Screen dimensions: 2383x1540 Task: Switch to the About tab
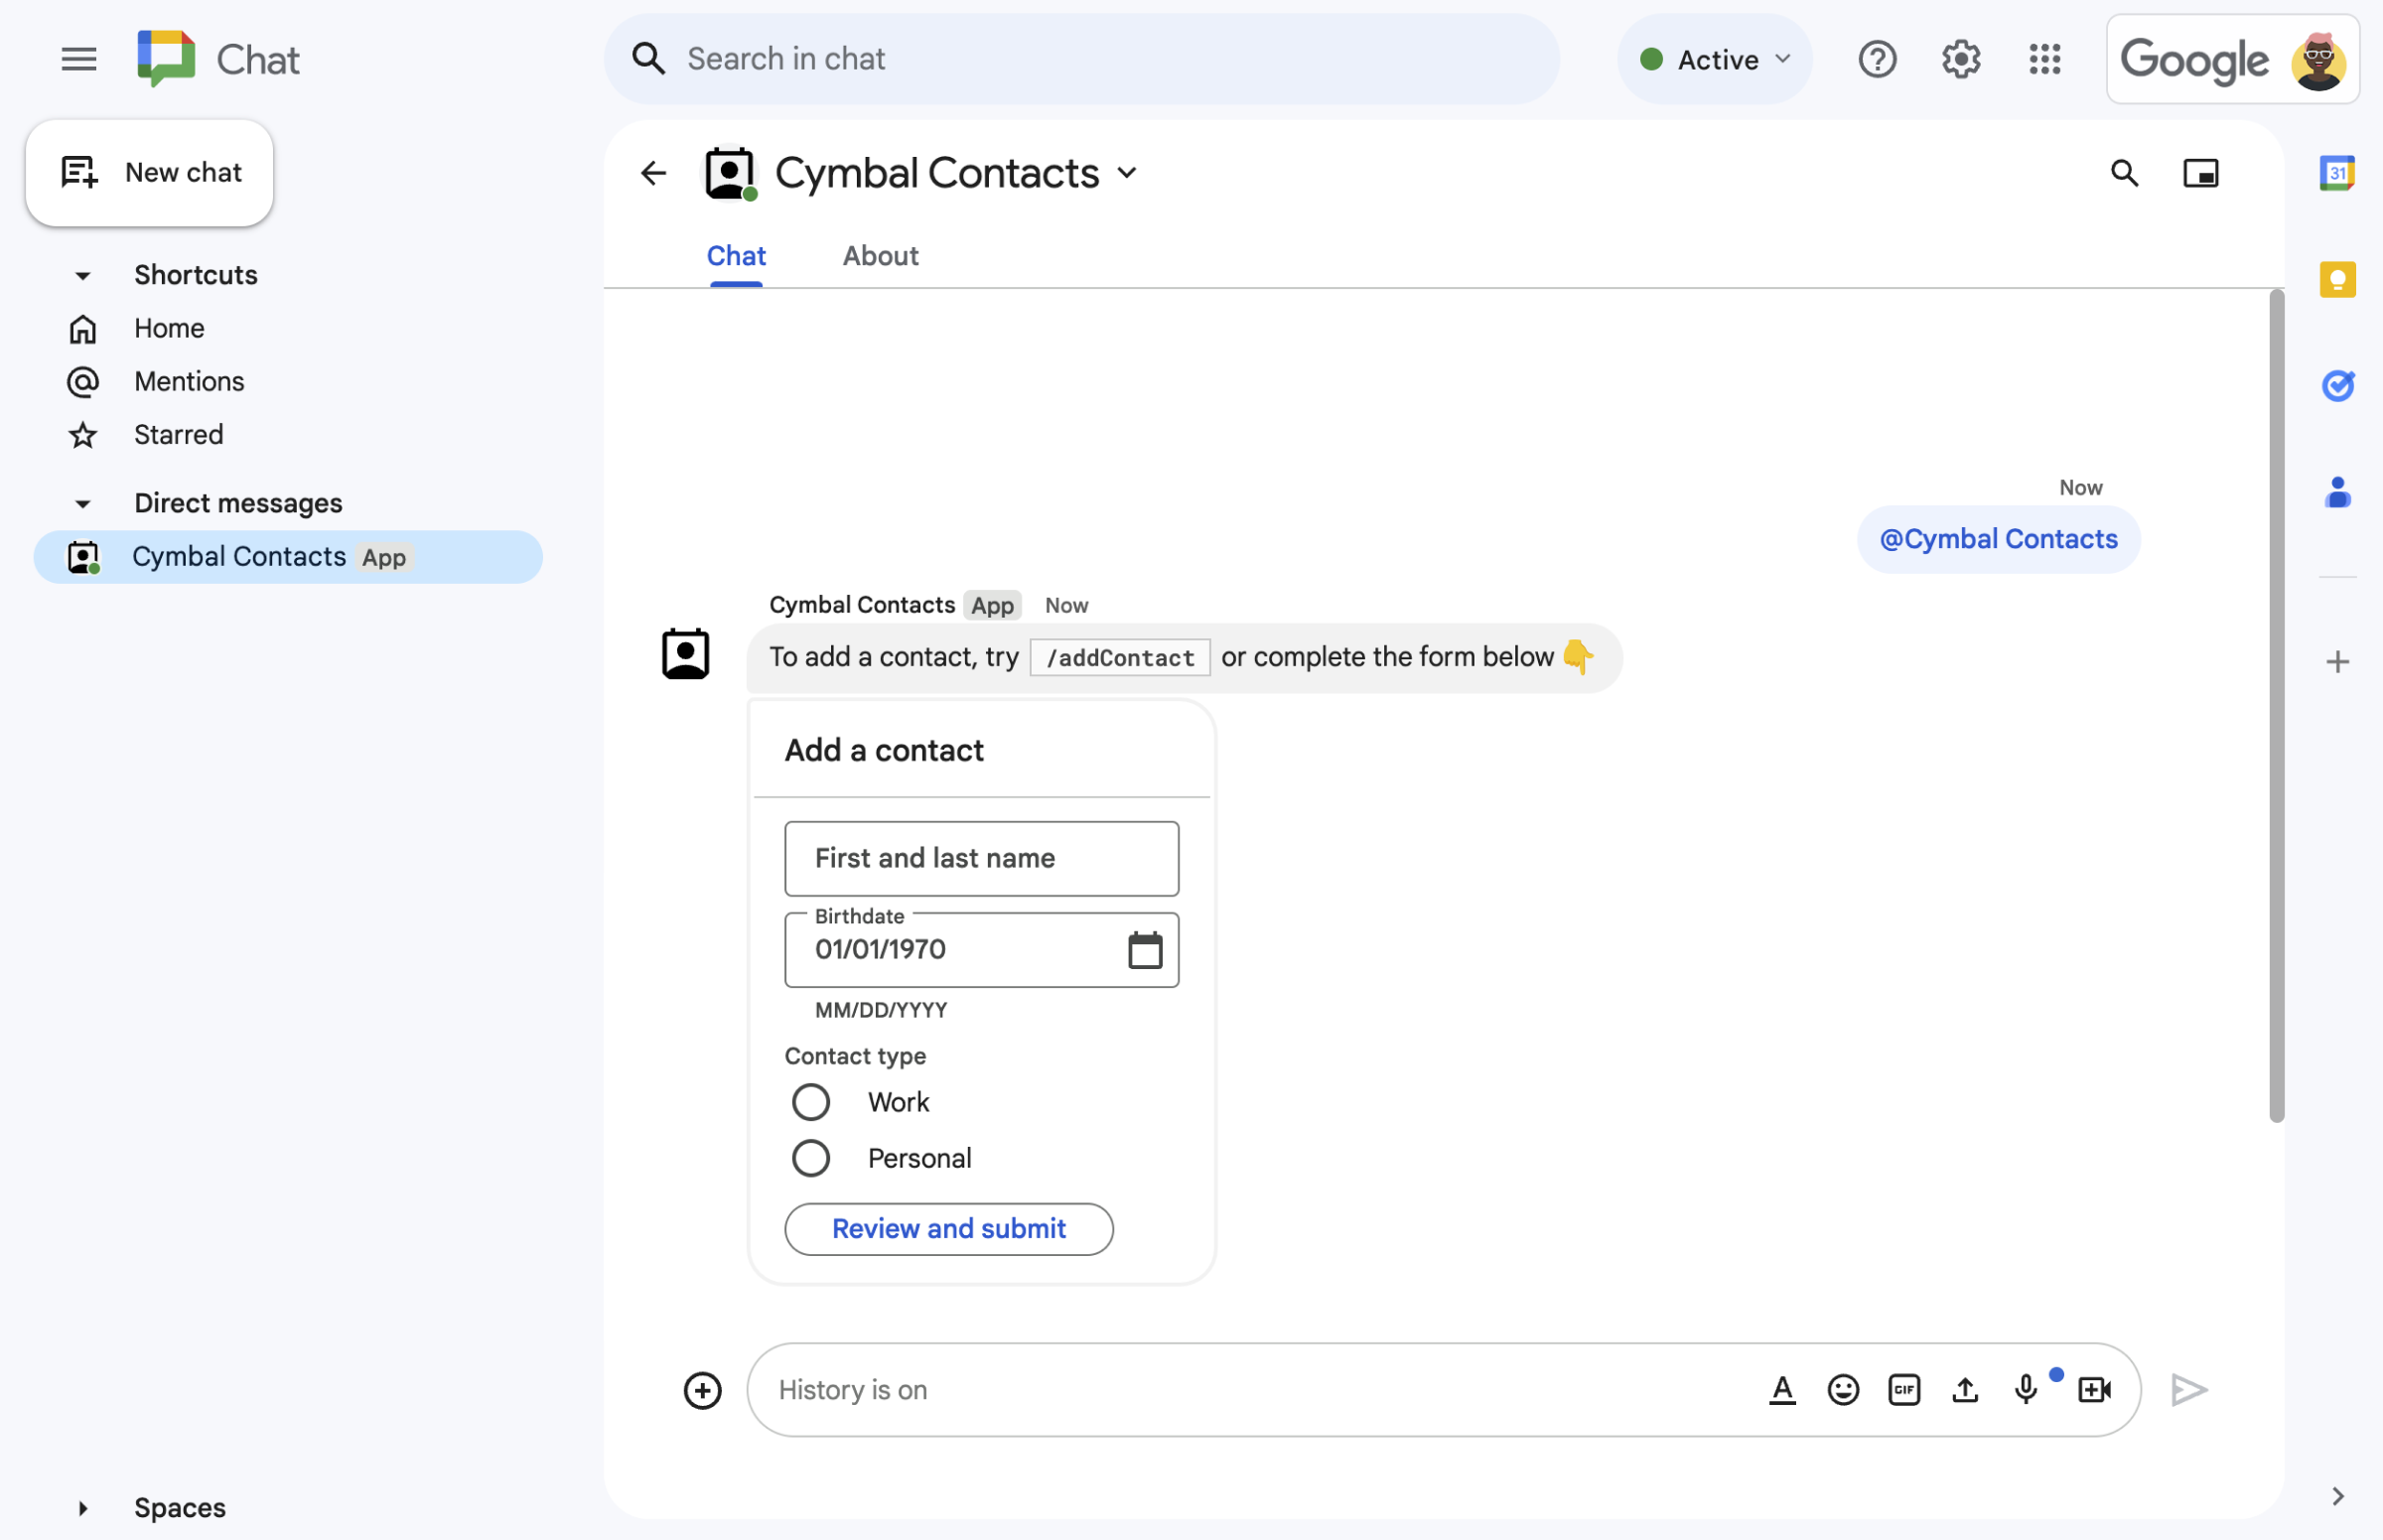coord(881,253)
